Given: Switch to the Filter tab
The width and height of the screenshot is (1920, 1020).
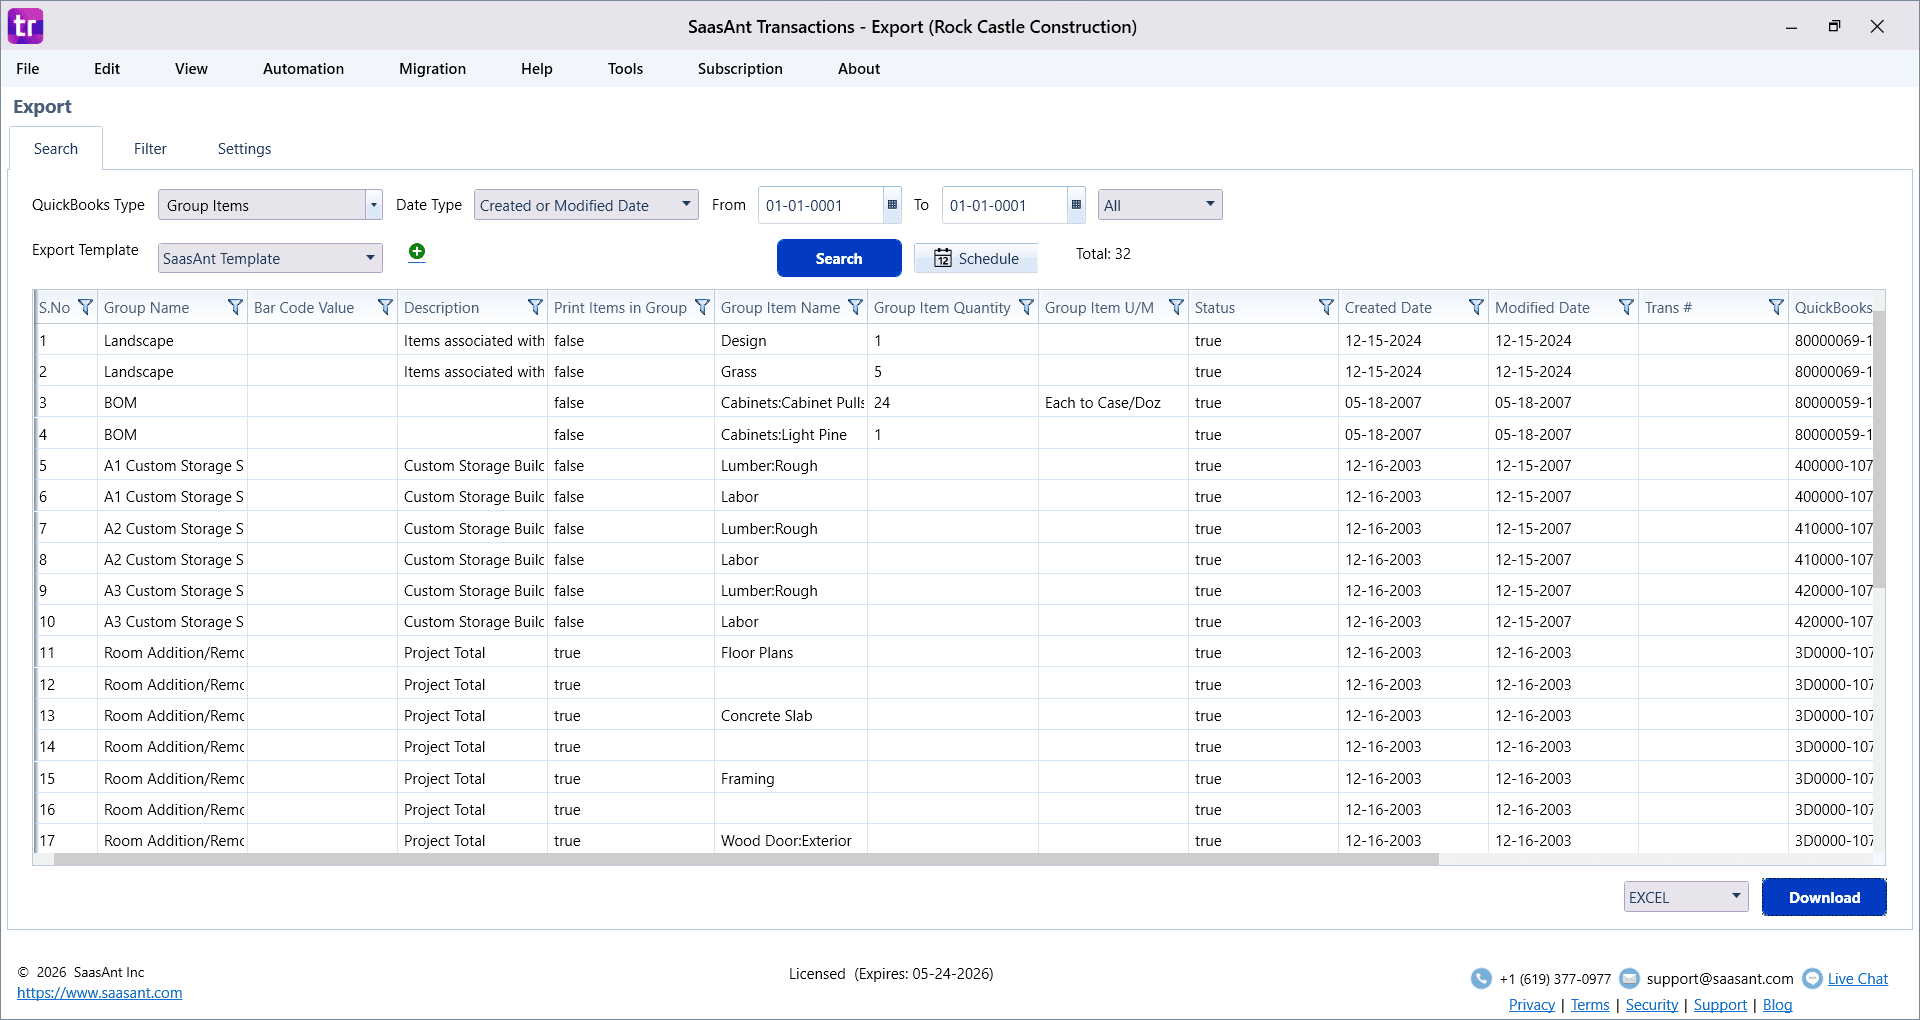Looking at the screenshot, I should click(150, 149).
